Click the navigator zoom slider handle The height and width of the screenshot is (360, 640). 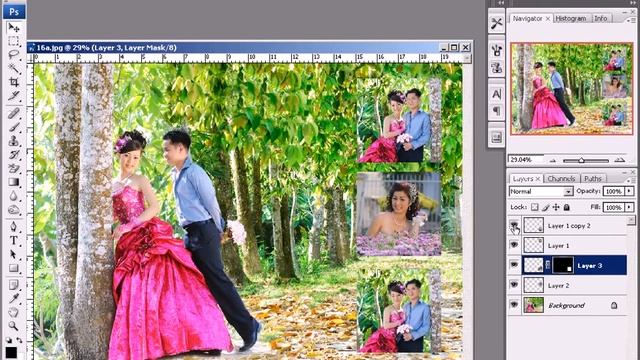click(581, 160)
